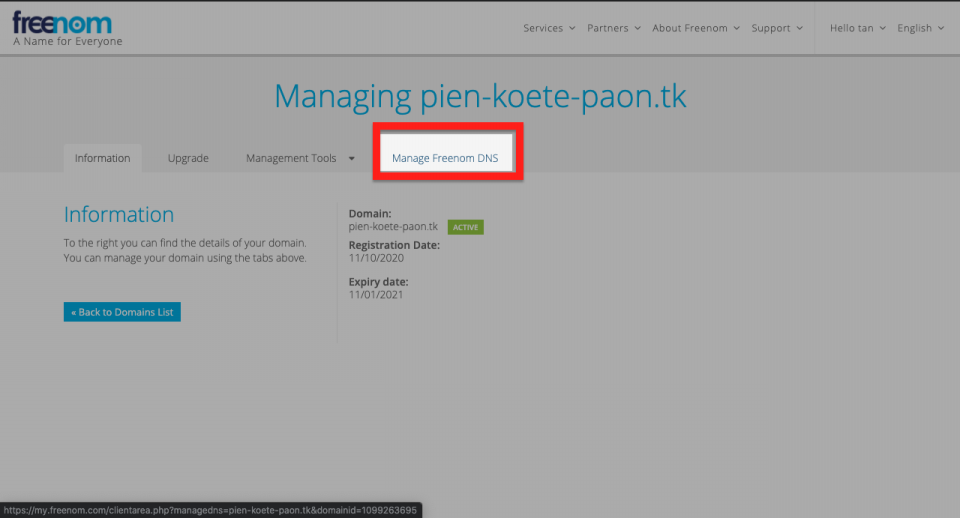Screen dimensions: 960x518
Task: Change language via the English dropdown
Action: pyautogui.click(x=921, y=28)
